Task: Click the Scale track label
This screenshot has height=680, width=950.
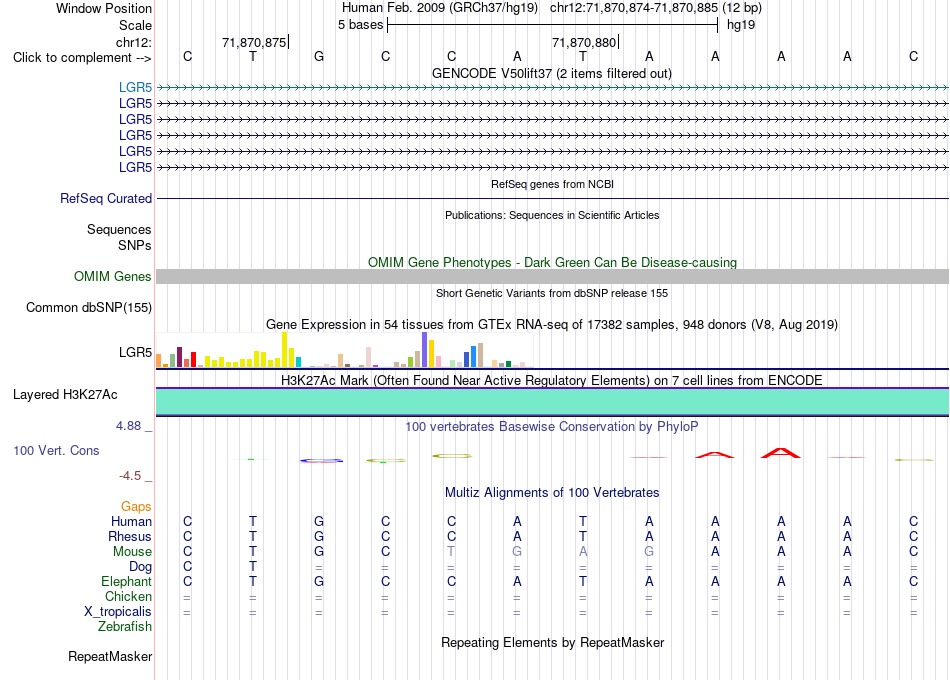Action: click(x=135, y=25)
